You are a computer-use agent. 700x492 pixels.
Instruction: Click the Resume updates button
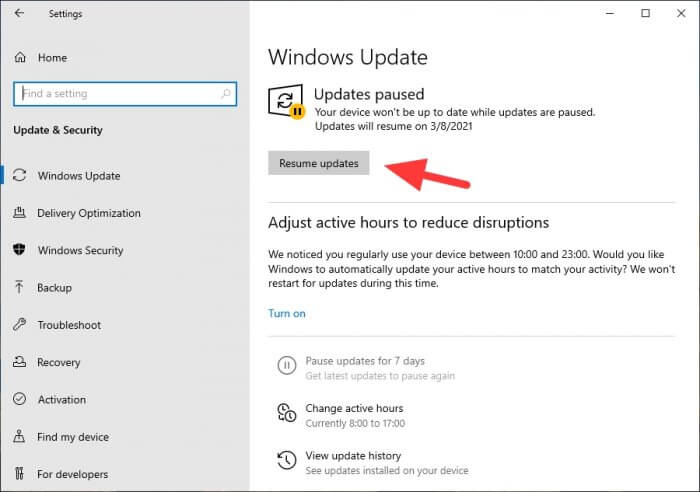pyautogui.click(x=319, y=163)
